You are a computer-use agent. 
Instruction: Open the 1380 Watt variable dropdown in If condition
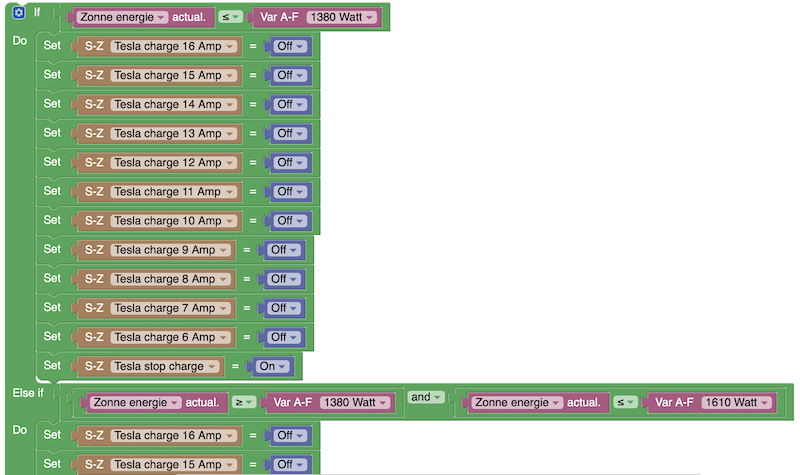[x=341, y=17]
